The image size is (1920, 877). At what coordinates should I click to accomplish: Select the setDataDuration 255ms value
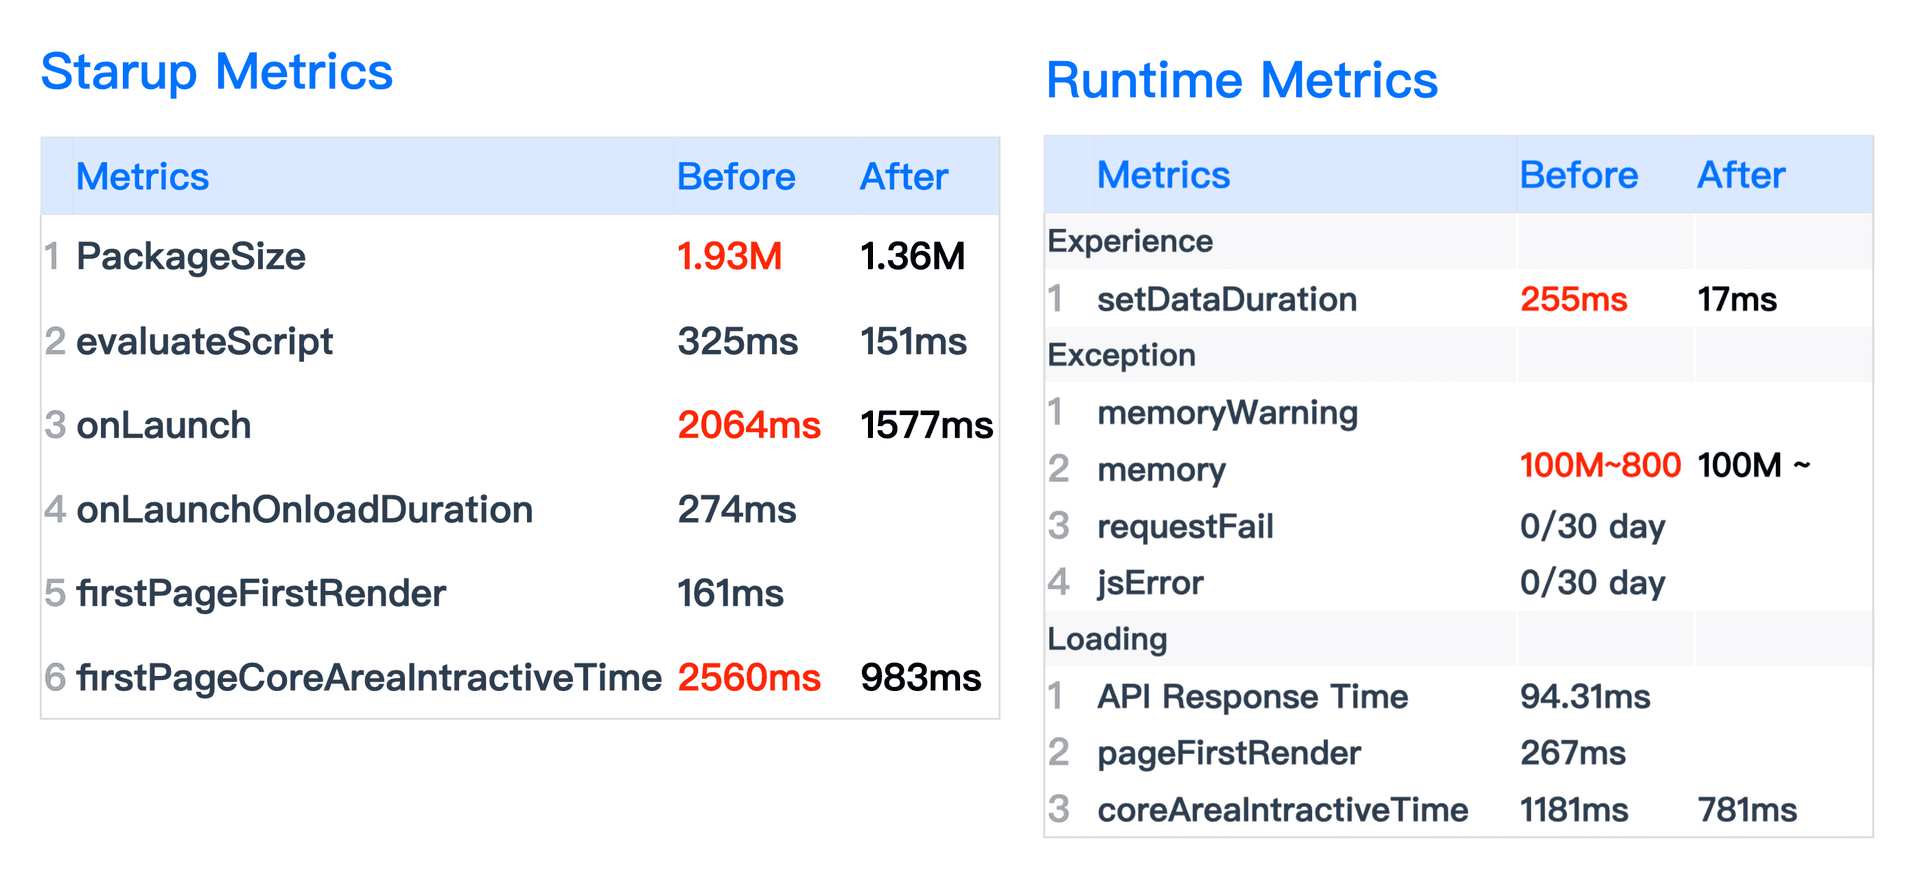tap(1573, 299)
